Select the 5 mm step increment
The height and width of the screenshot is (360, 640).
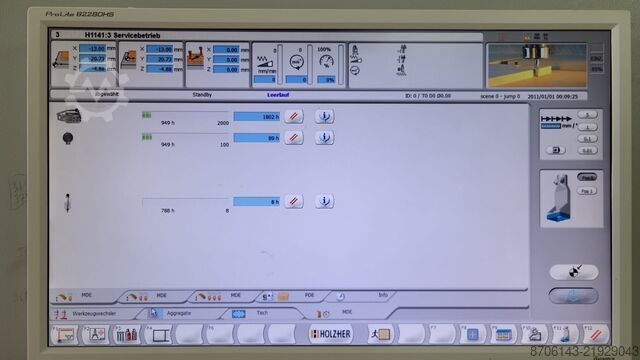[587, 115]
